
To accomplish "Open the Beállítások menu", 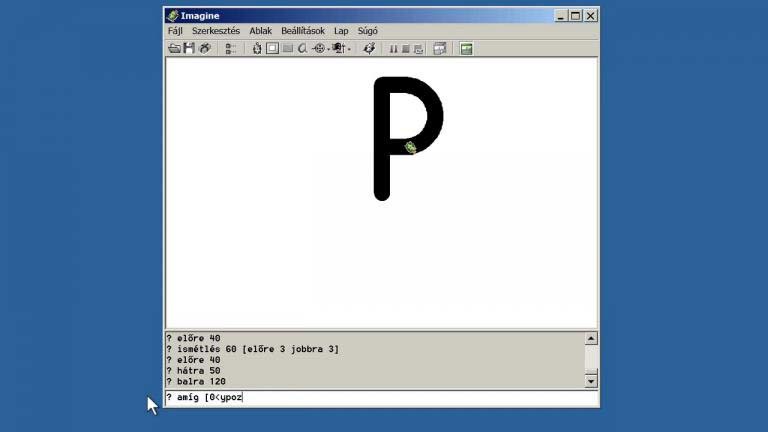I will point(303,31).
